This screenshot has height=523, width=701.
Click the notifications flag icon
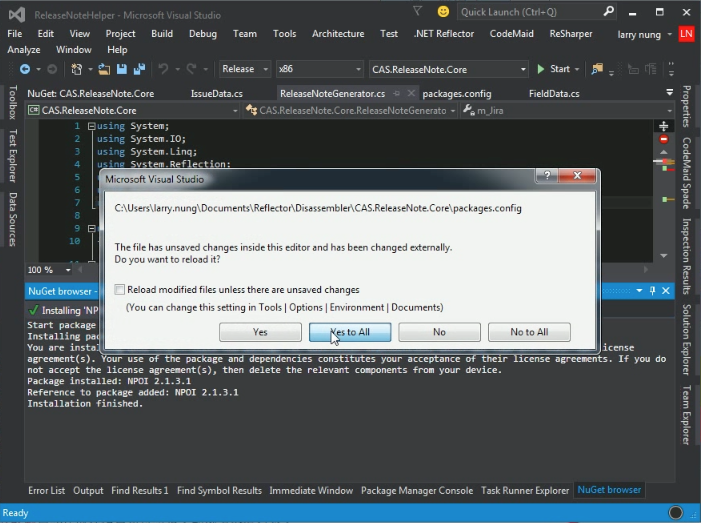tap(417, 11)
